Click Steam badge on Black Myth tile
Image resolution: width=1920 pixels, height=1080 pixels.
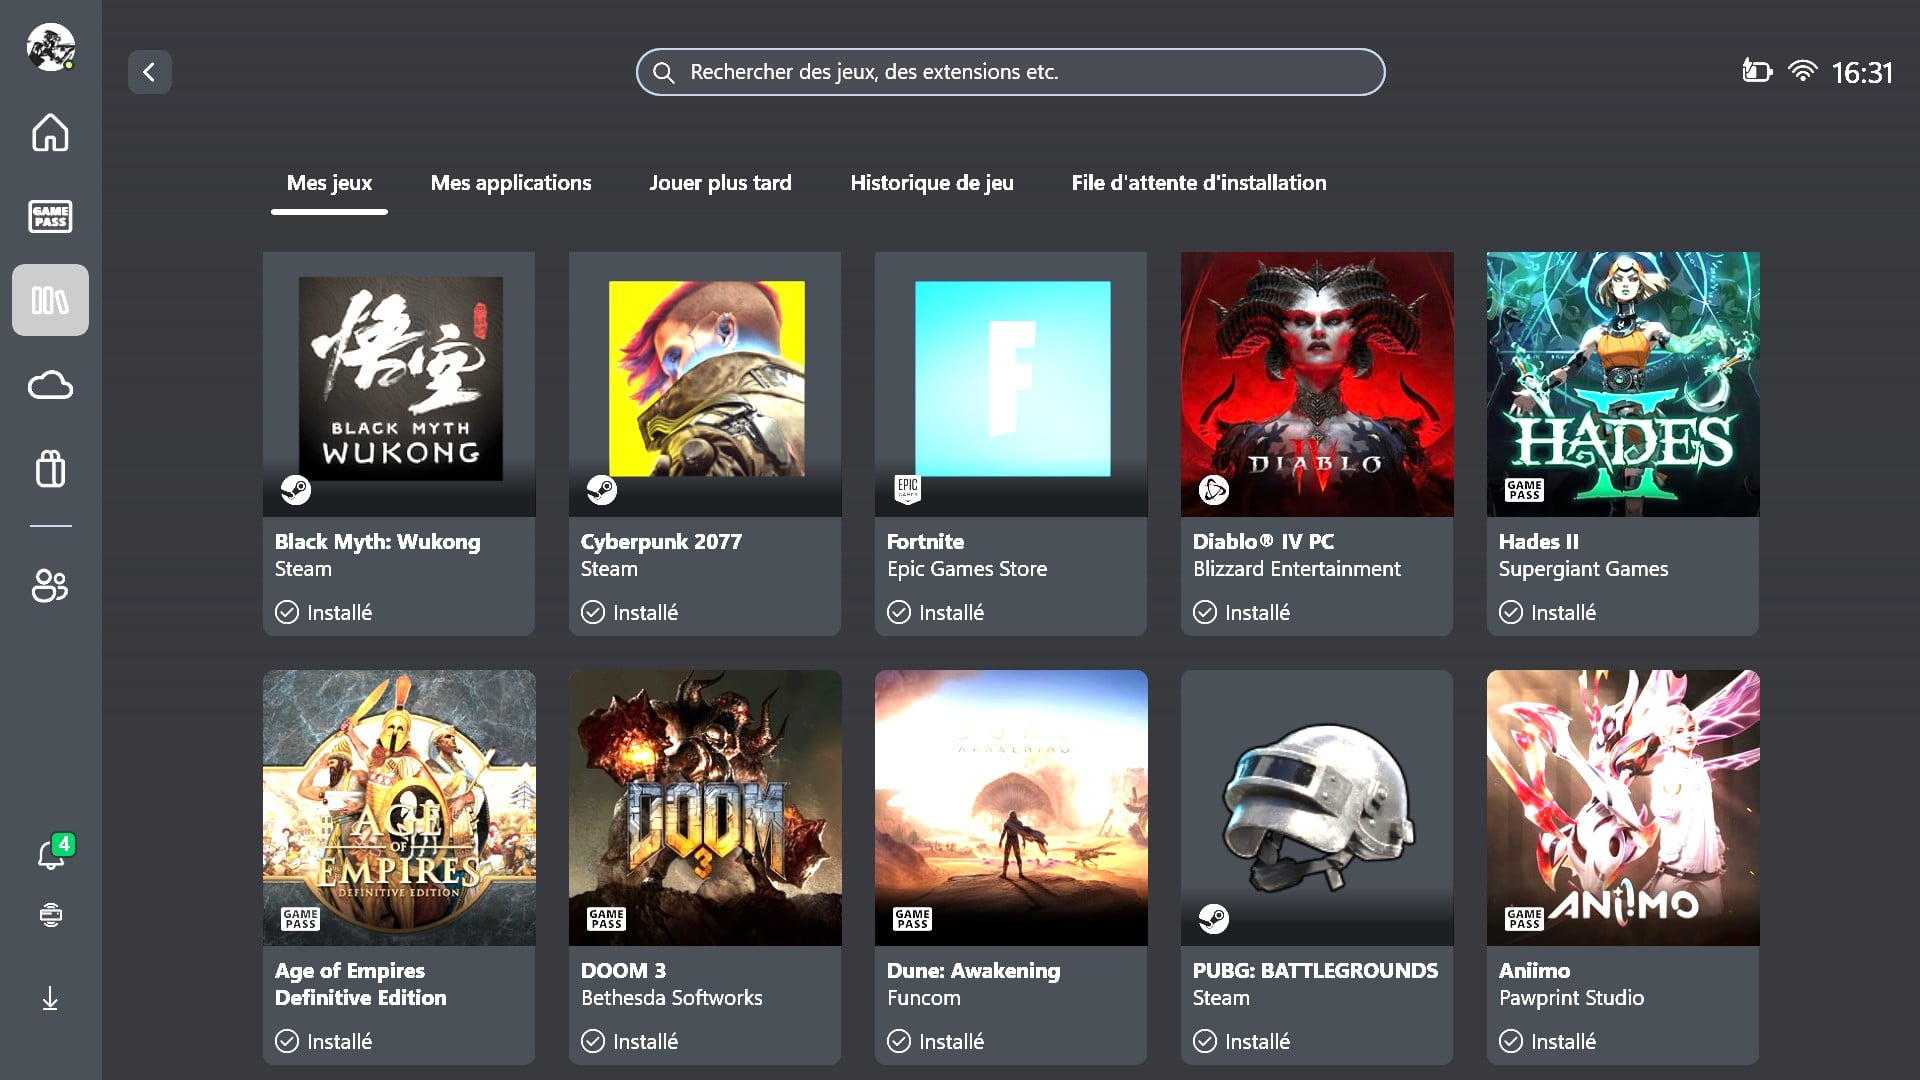tap(296, 490)
